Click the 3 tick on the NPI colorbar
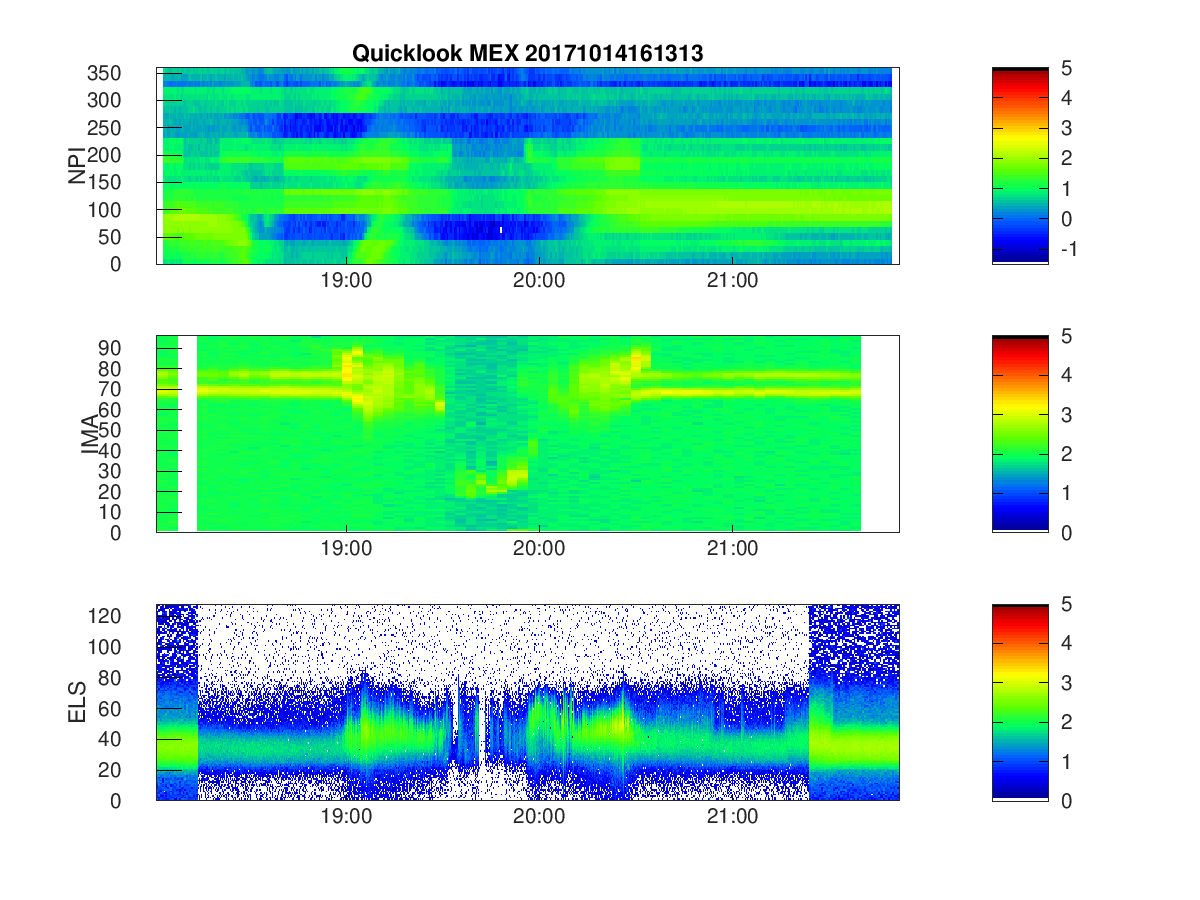1200x900 pixels. tap(1066, 128)
